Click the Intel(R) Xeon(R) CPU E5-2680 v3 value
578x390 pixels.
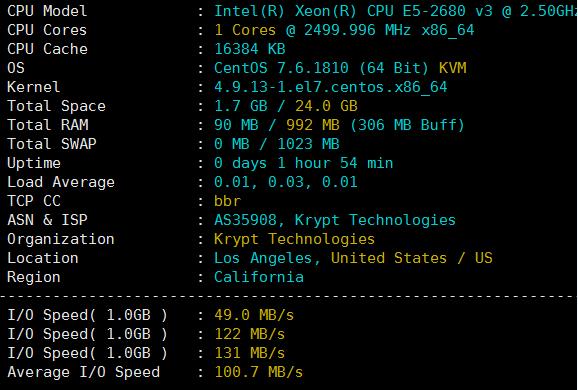pos(396,11)
